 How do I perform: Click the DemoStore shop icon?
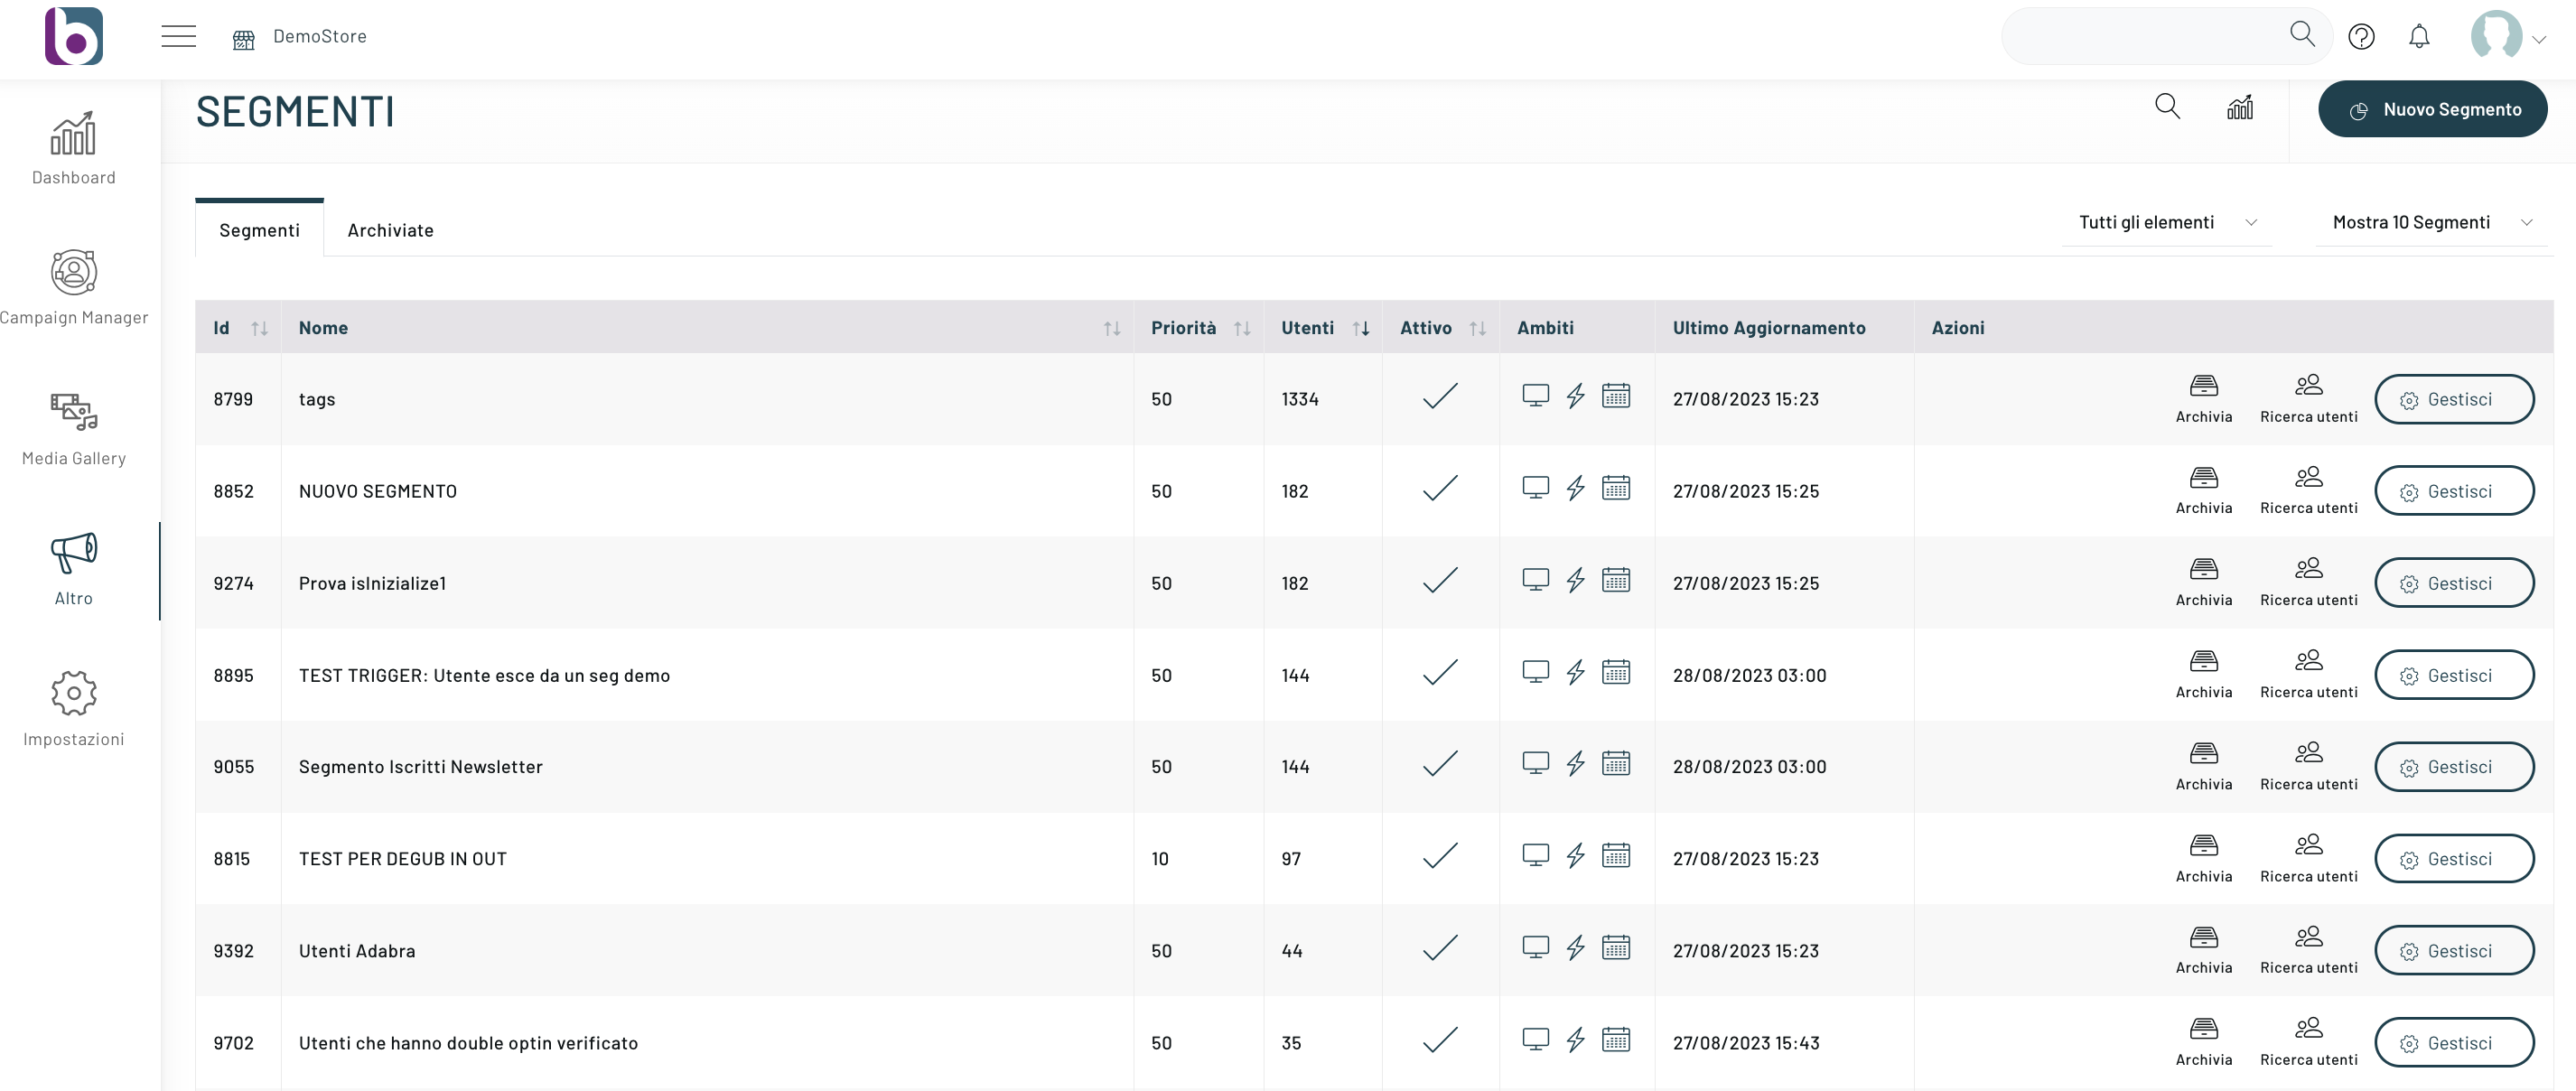pos(243,39)
